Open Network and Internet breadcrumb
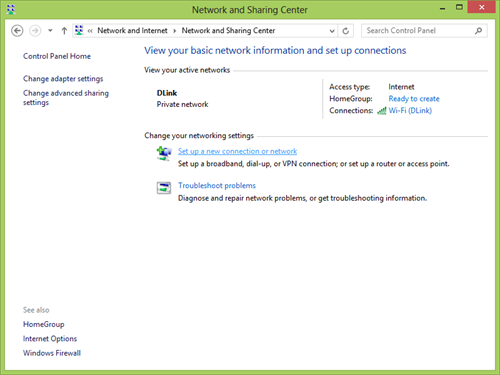The height and width of the screenshot is (375, 500). [x=132, y=31]
